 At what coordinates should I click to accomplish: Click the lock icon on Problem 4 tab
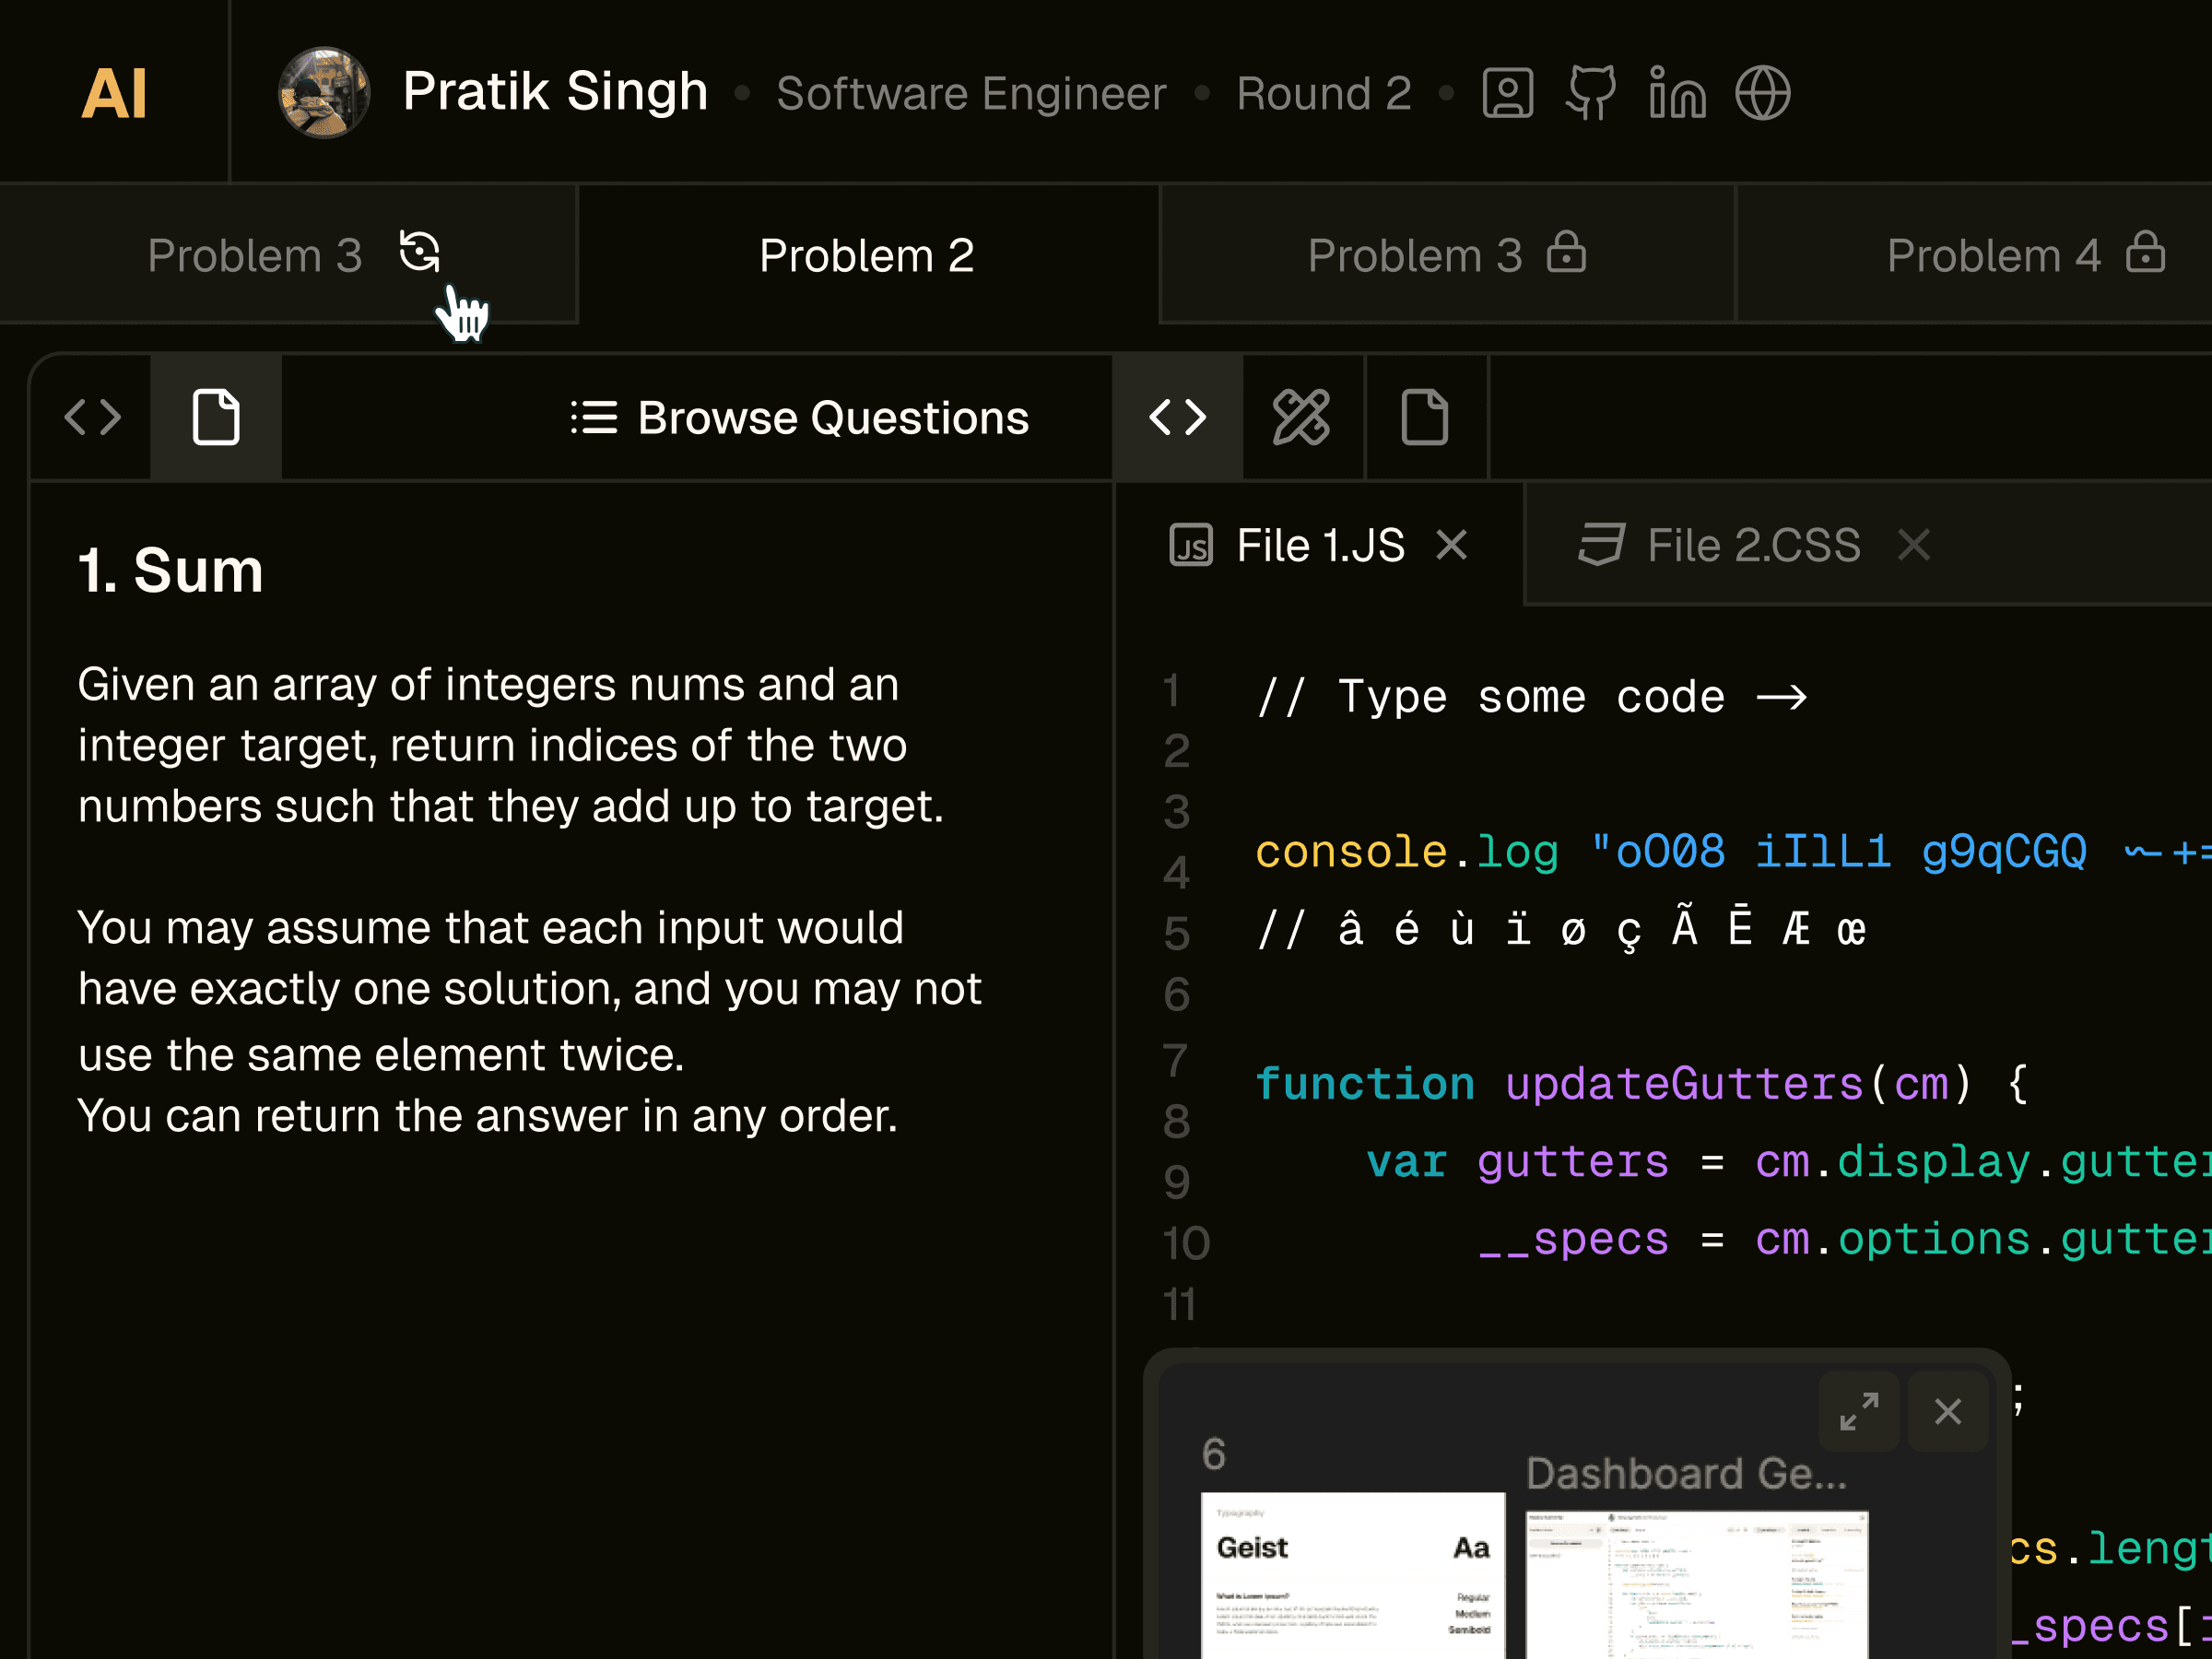point(2145,251)
